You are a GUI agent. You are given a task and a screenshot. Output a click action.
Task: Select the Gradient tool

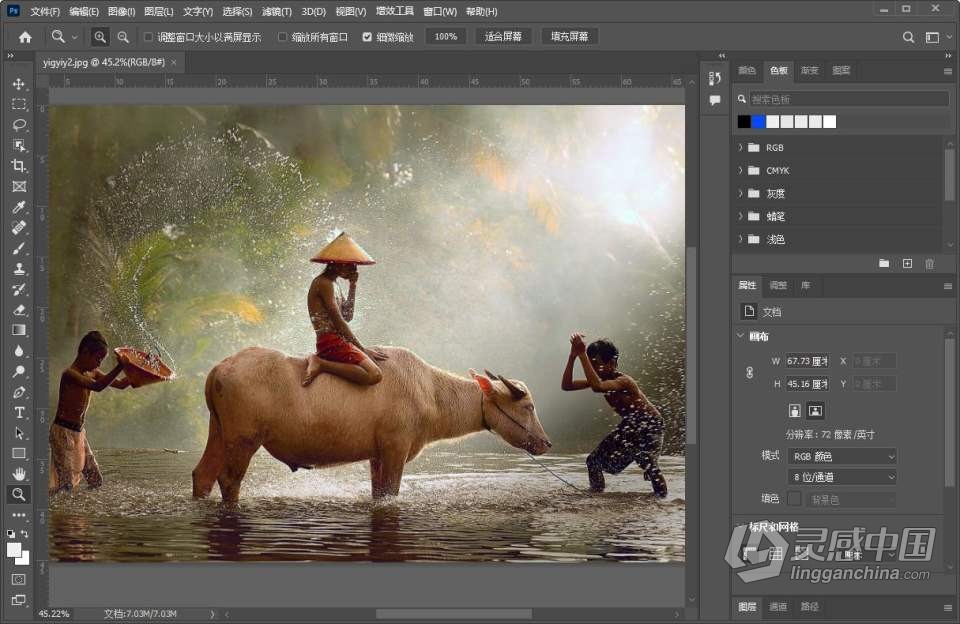19,330
